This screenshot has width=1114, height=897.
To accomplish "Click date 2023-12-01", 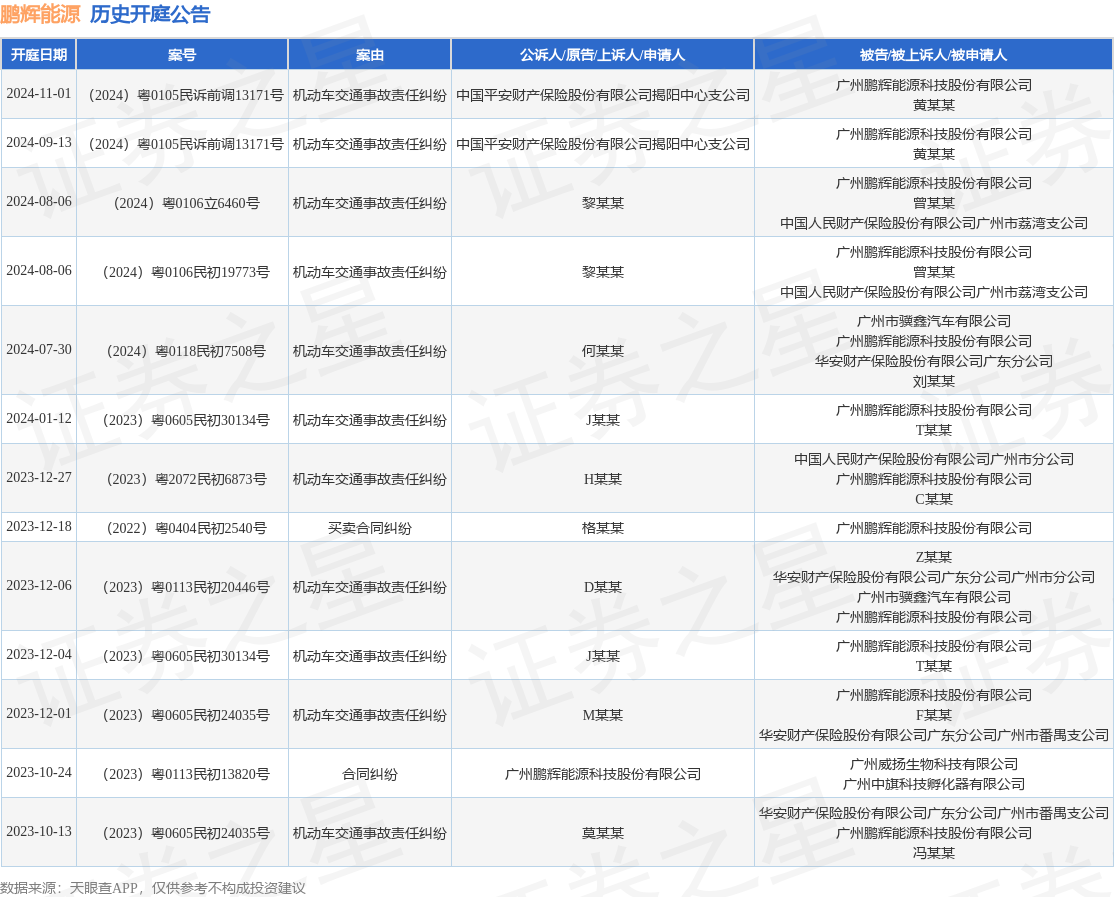I will click(x=39, y=713).
